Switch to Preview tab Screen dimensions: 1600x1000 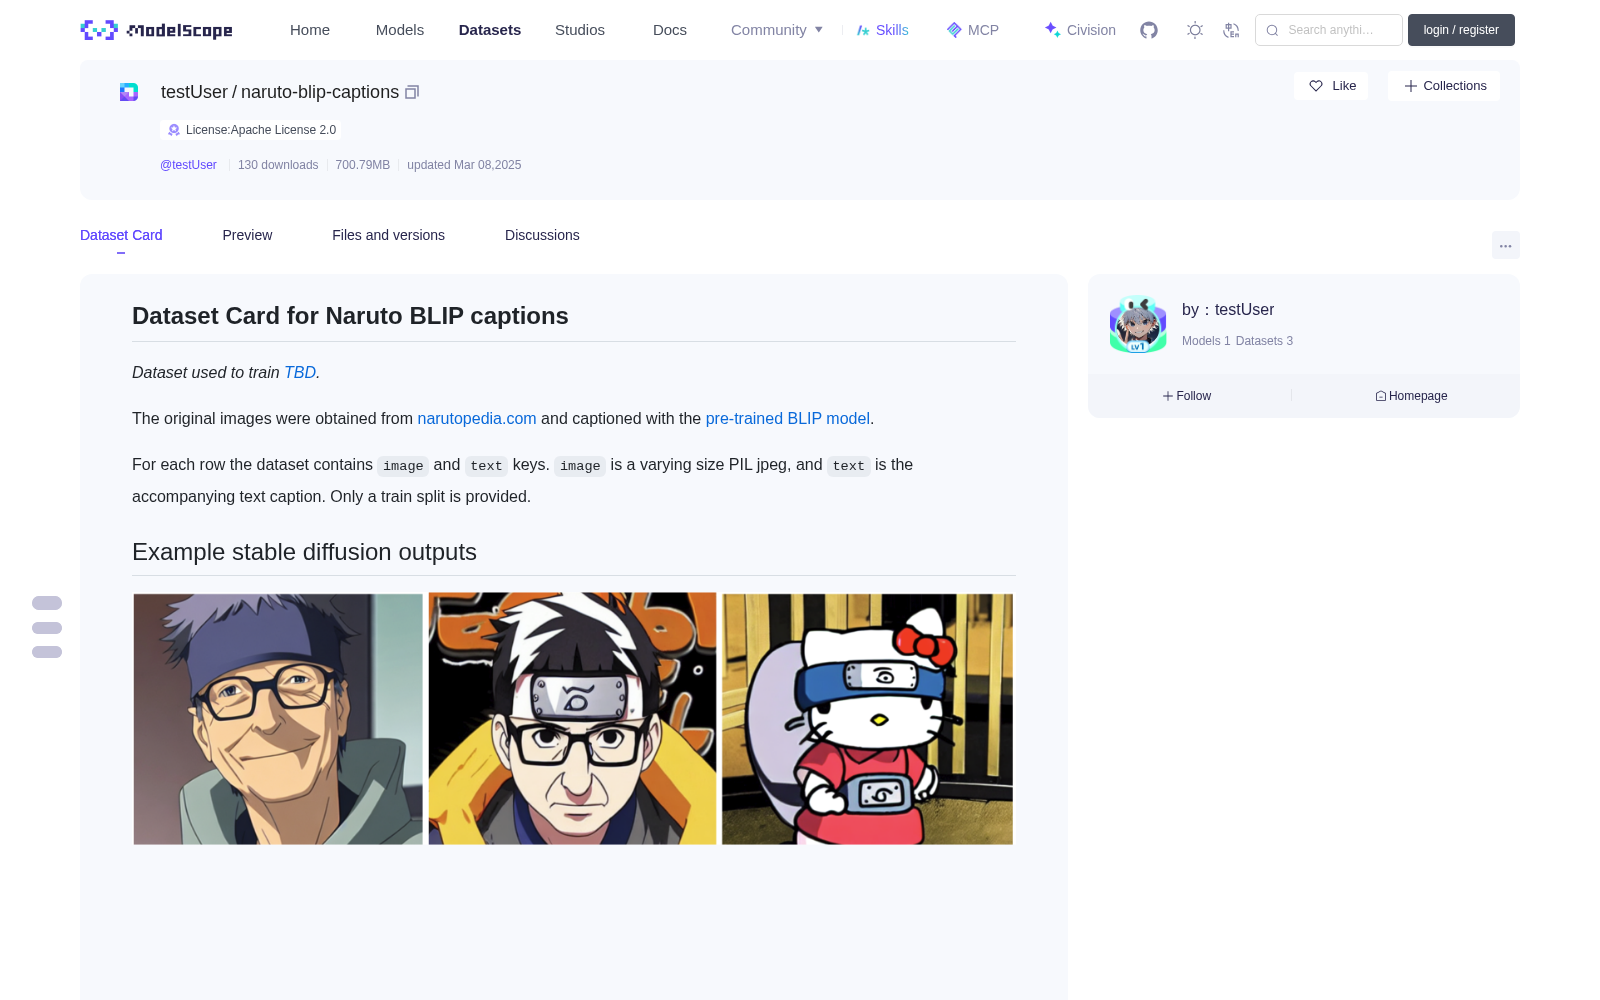click(x=247, y=235)
